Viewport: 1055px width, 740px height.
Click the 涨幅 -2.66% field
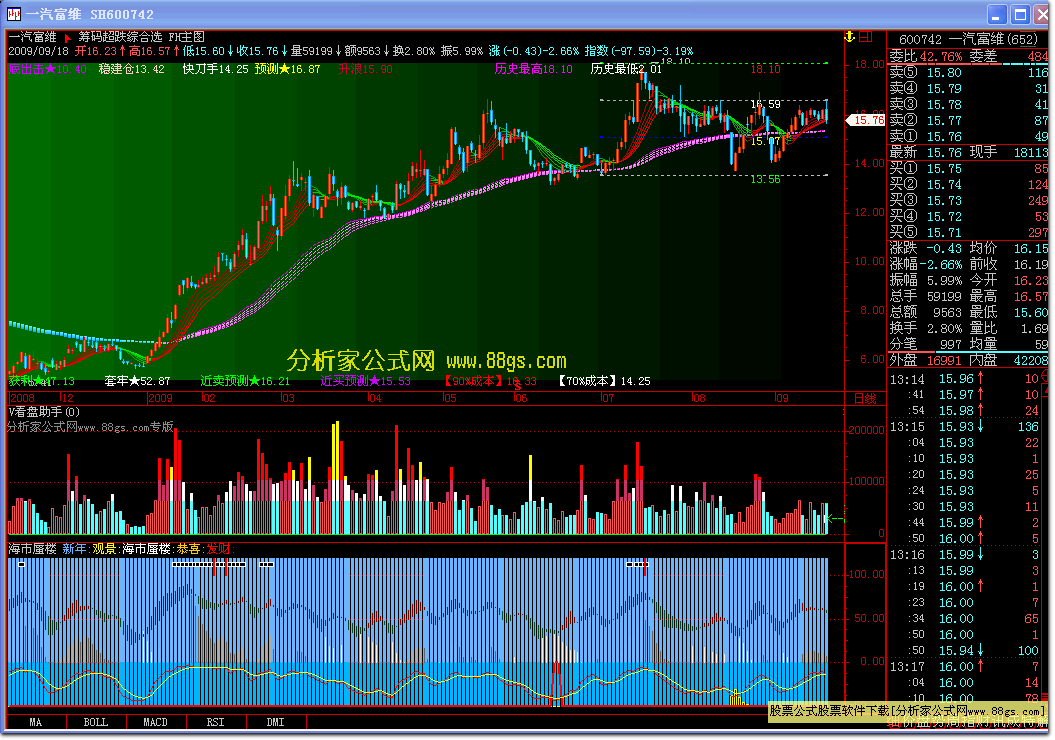pos(926,264)
